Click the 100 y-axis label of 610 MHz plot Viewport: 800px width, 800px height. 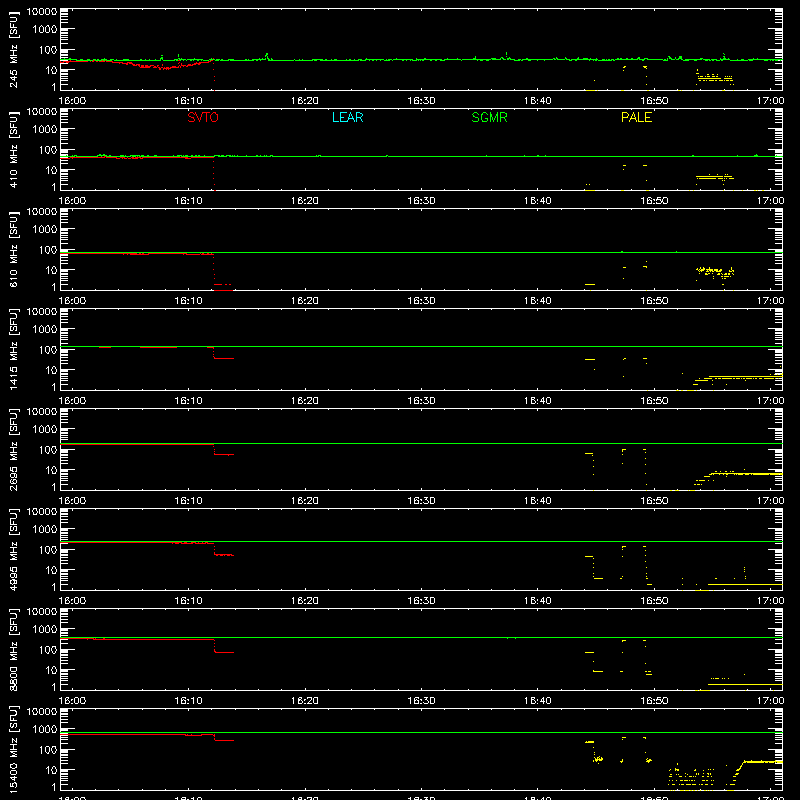click(48, 250)
